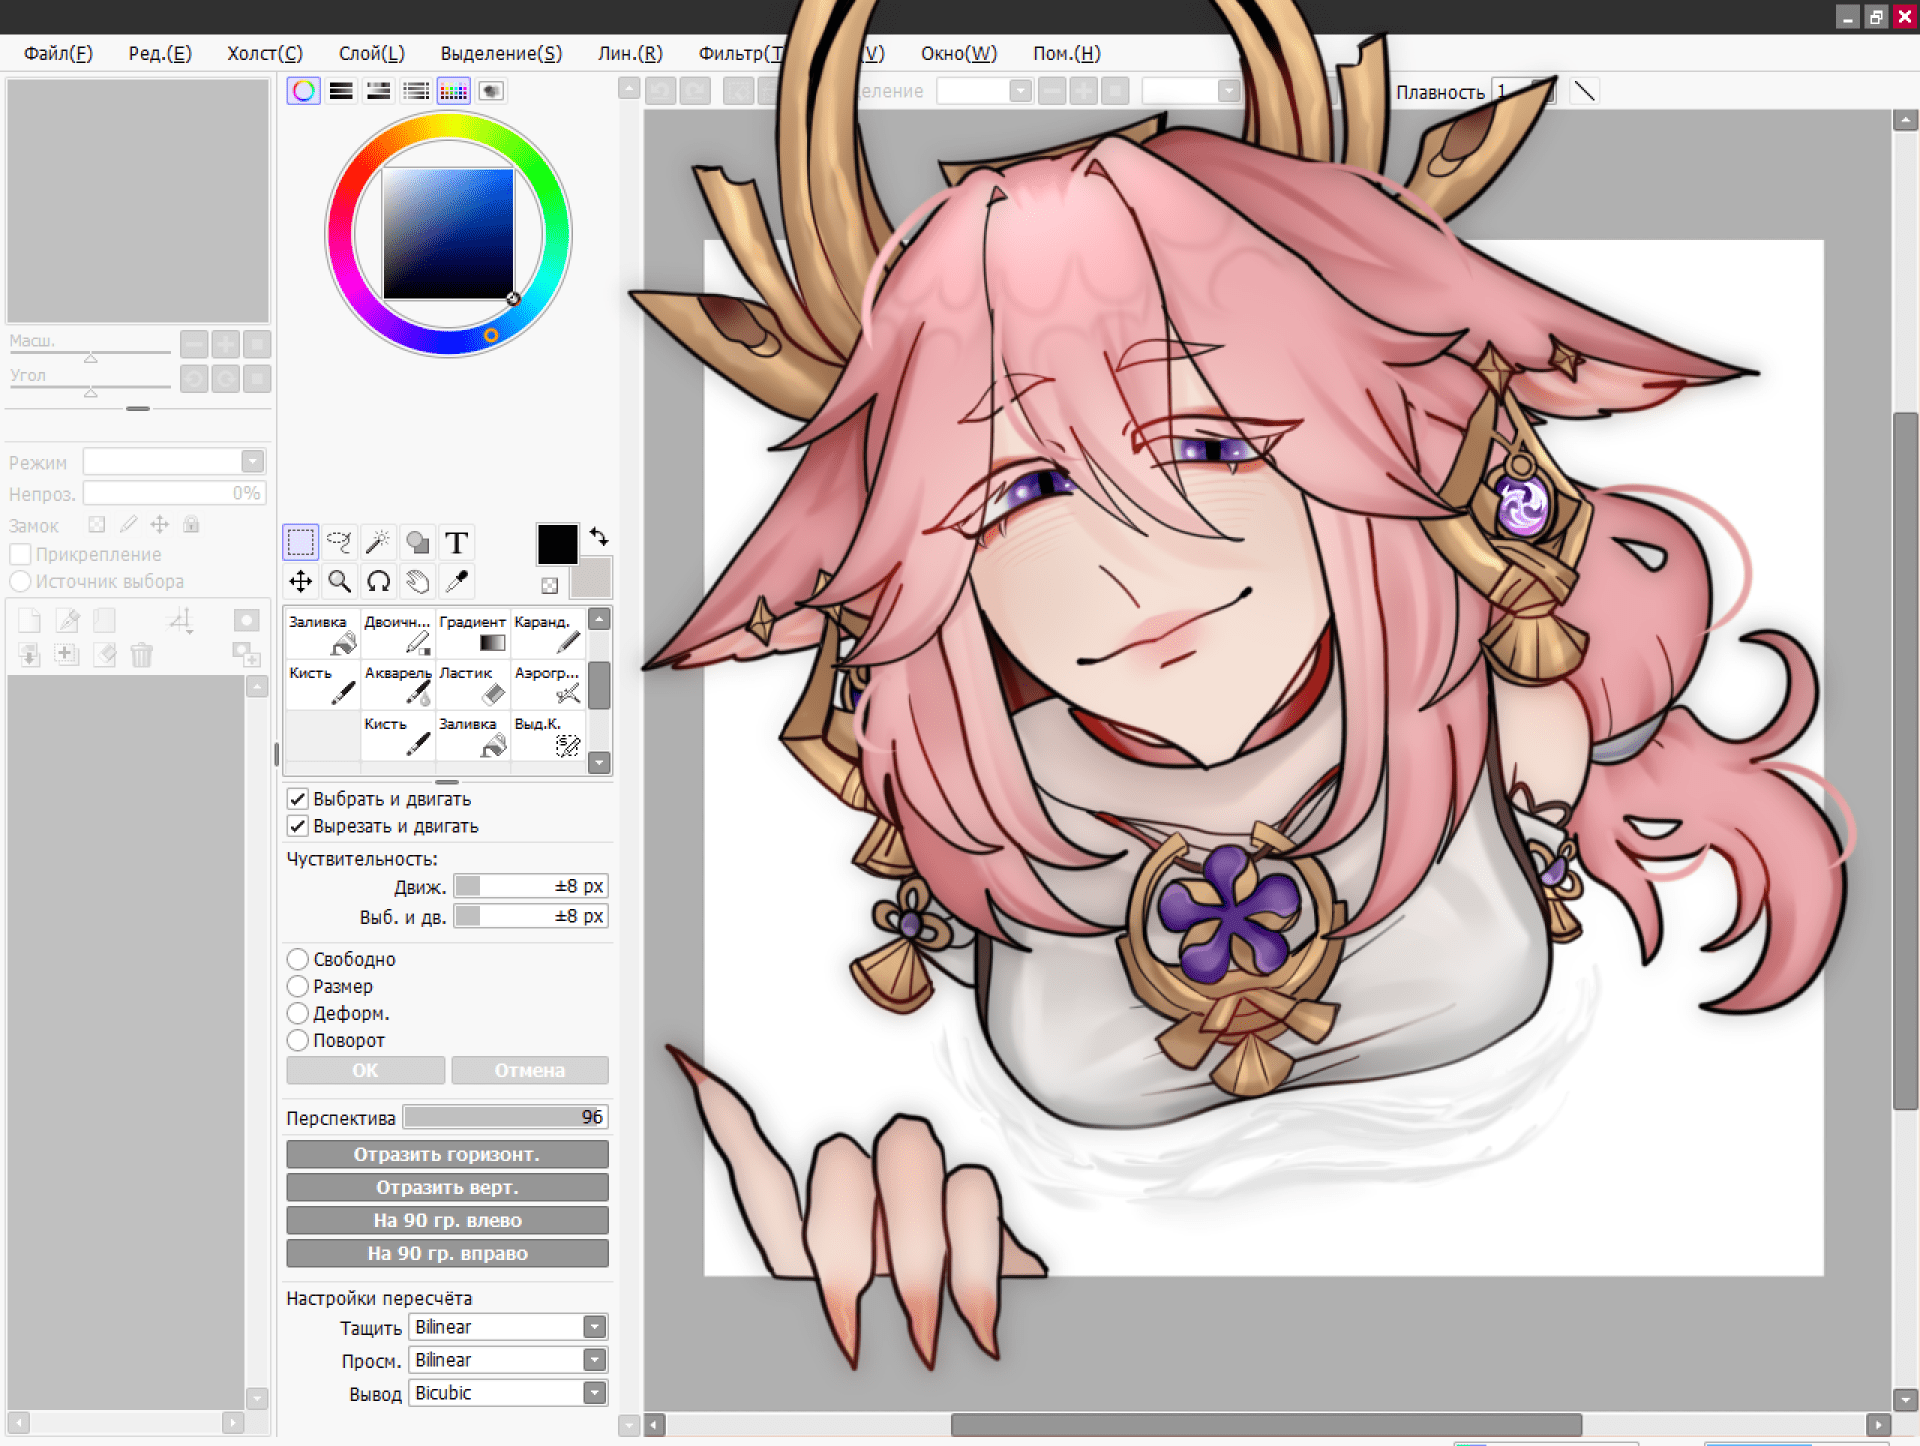Open the Слой(L) menu
The height and width of the screenshot is (1446, 1920).
point(371,53)
